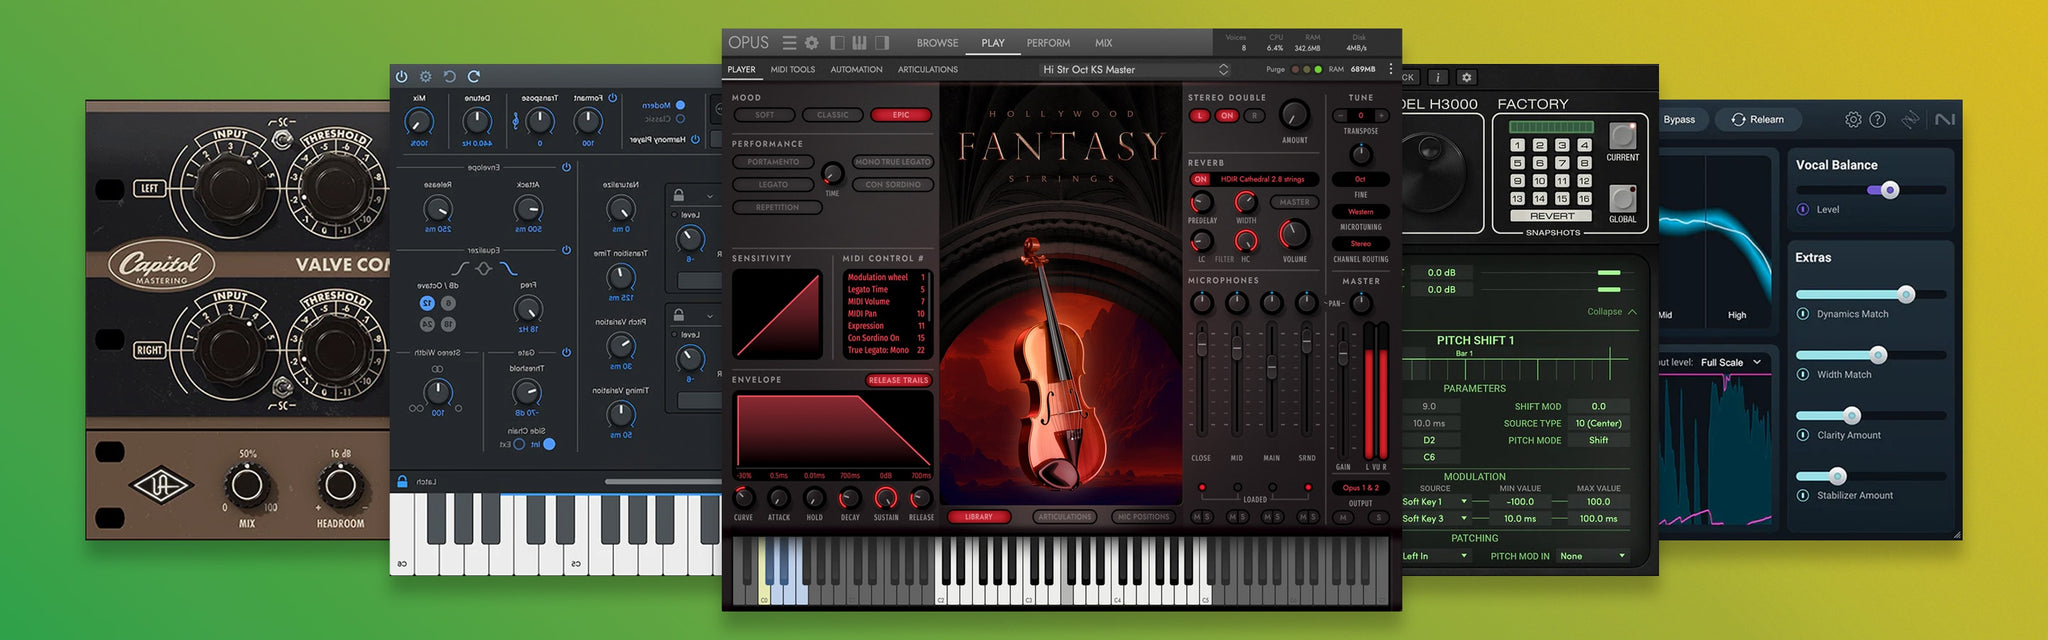The width and height of the screenshot is (2048, 640).
Task: Click the HEADROOM knob on Capitol compressor
Action: 340,485
